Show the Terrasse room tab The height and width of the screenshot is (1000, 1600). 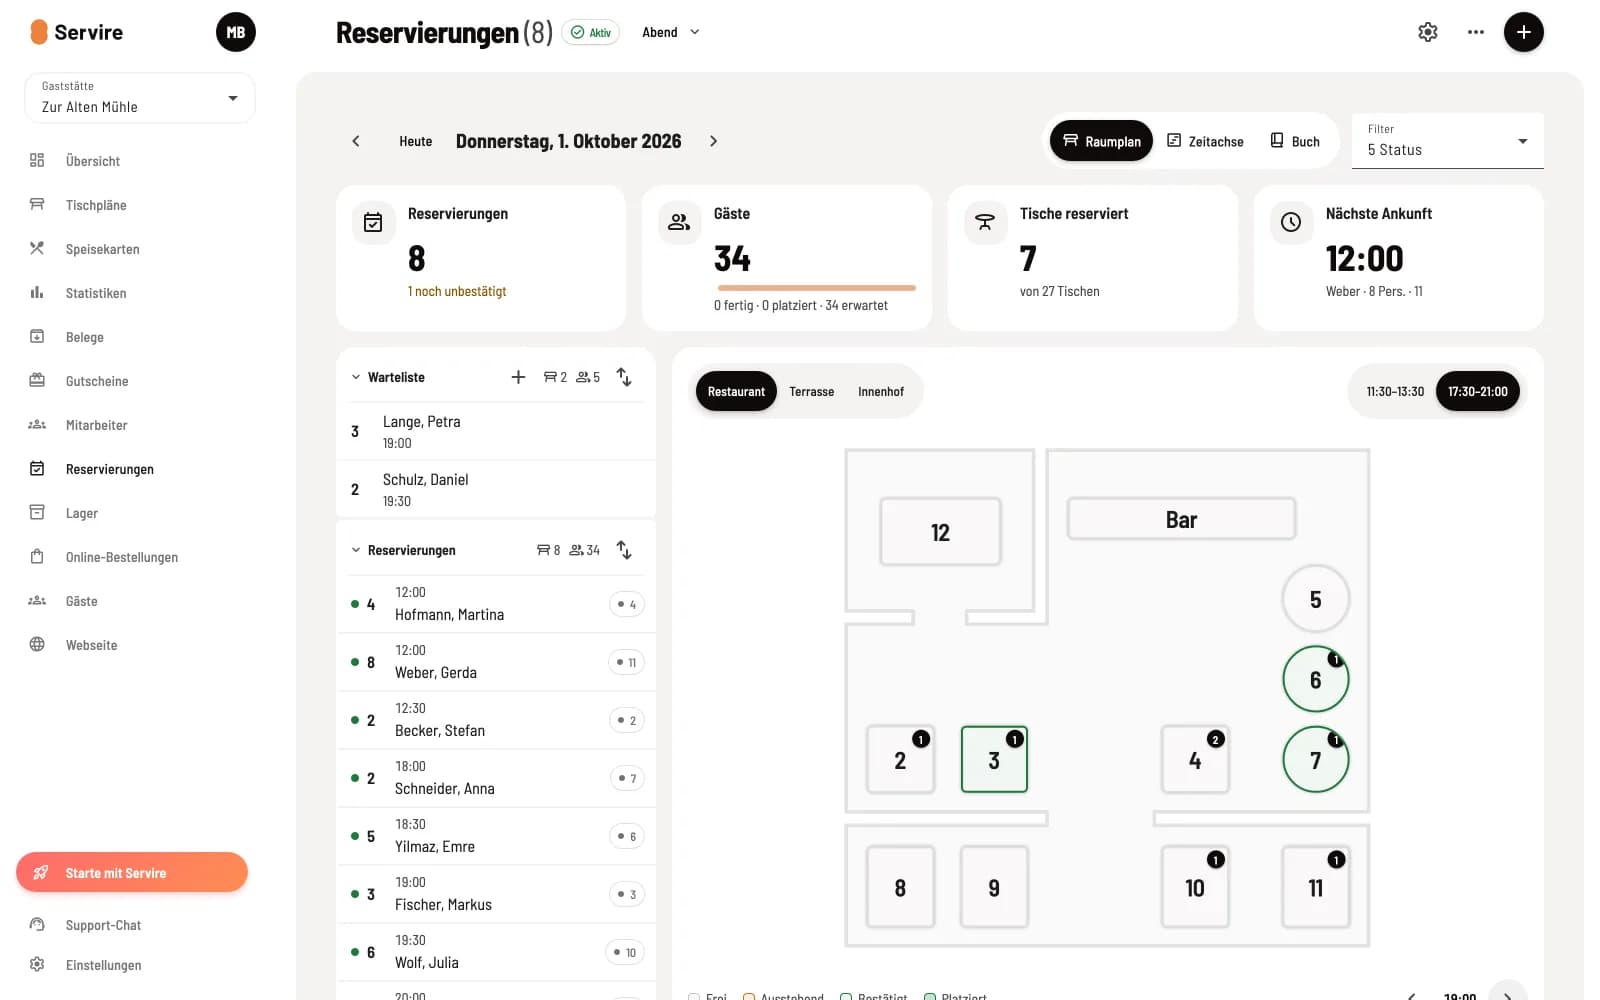pyautogui.click(x=812, y=391)
